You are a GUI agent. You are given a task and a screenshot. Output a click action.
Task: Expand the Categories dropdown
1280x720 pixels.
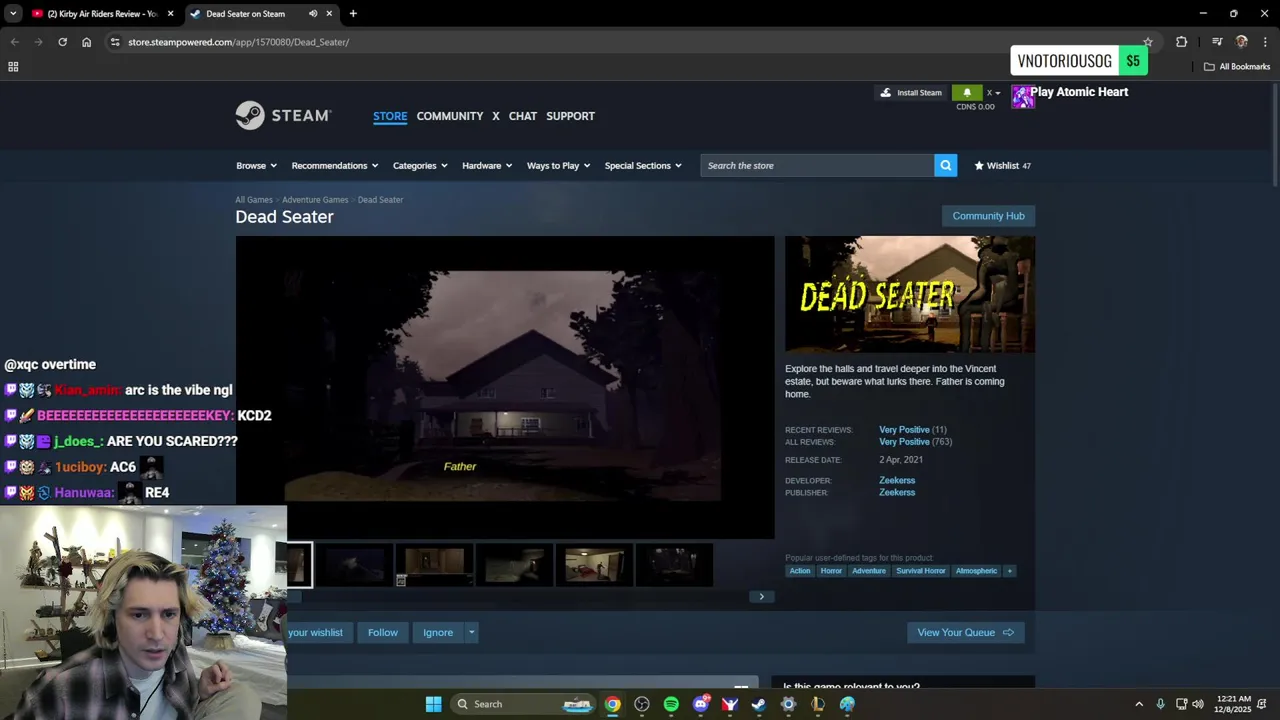click(x=420, y=166)
